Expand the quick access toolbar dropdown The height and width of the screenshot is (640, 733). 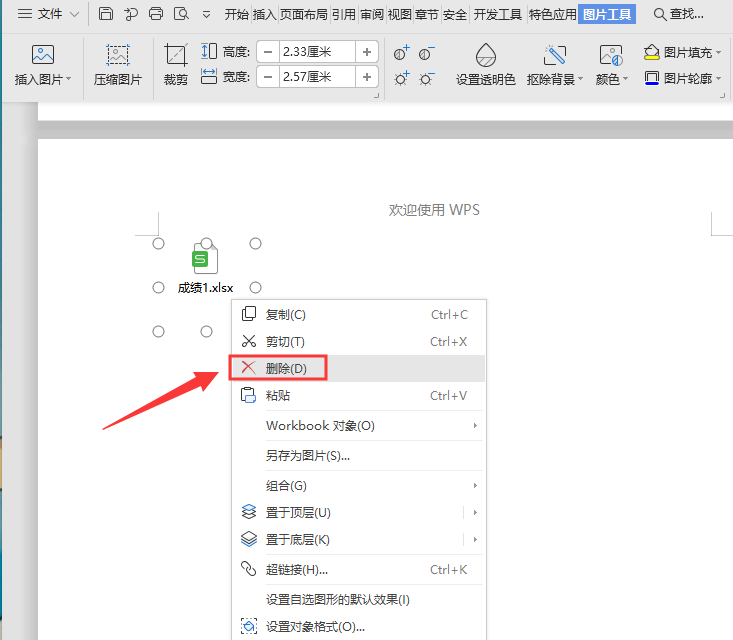(206, 15)
